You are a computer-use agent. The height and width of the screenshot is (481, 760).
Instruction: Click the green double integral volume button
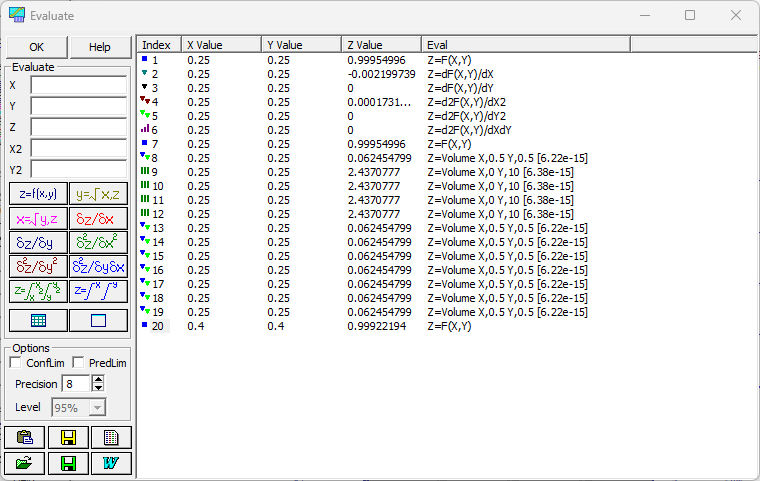tap(38, 291)
